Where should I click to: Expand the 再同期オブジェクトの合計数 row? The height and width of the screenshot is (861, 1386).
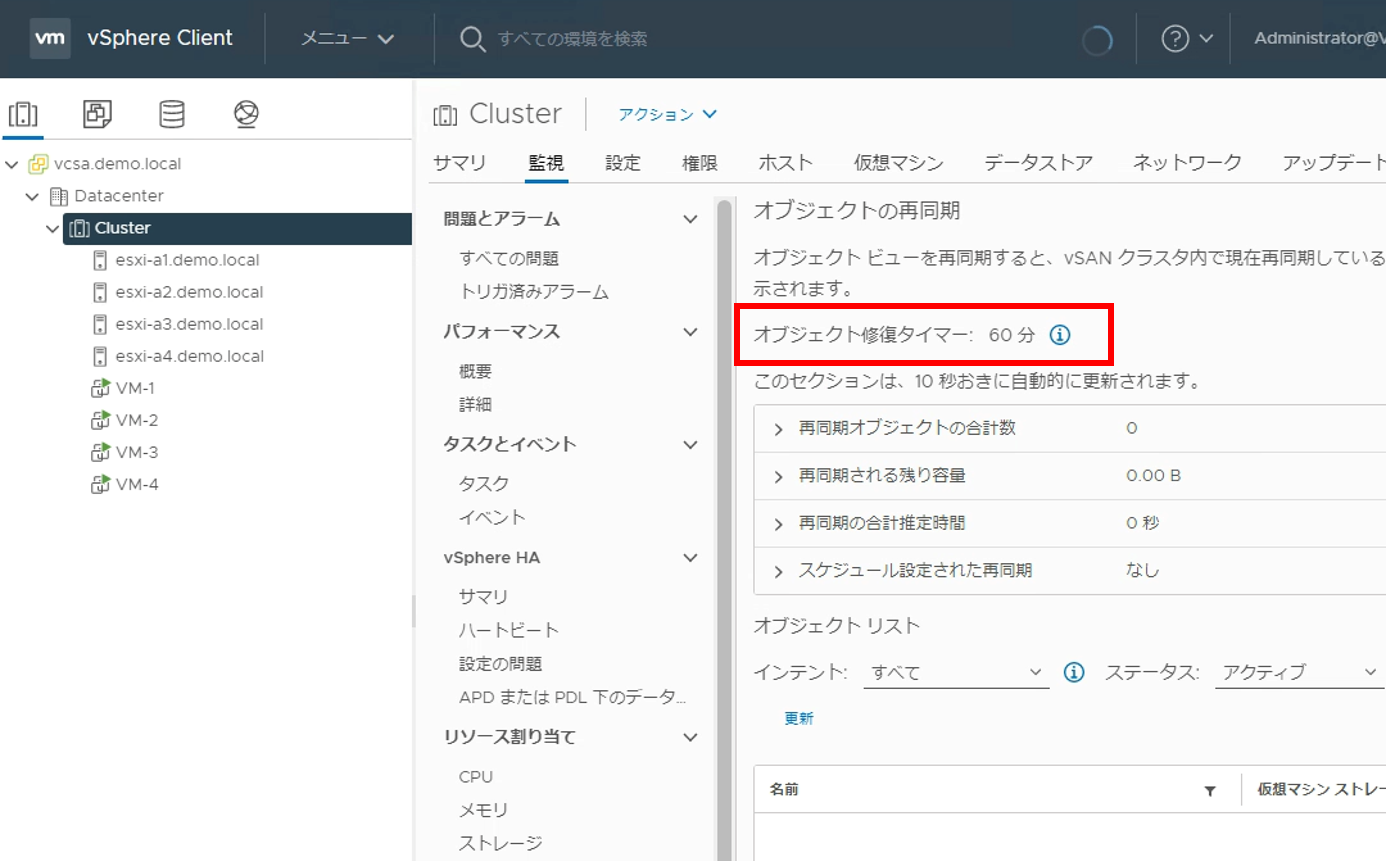tap(779, 429)
